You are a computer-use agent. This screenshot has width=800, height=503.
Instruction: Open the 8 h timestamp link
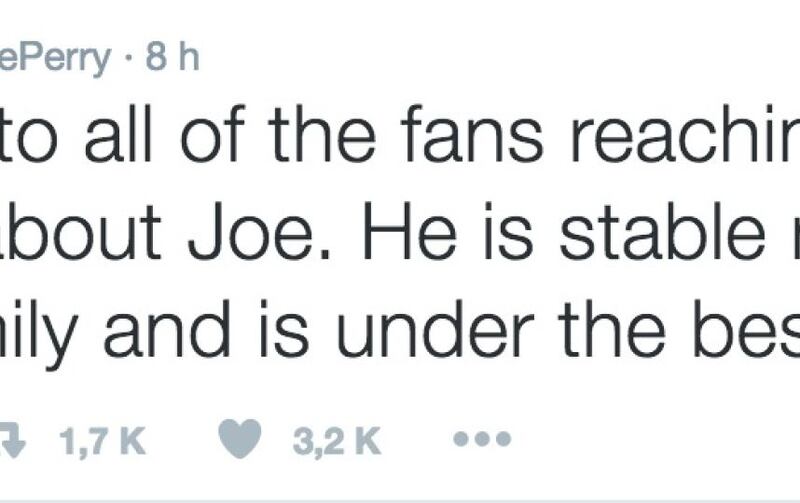point(172,57)
